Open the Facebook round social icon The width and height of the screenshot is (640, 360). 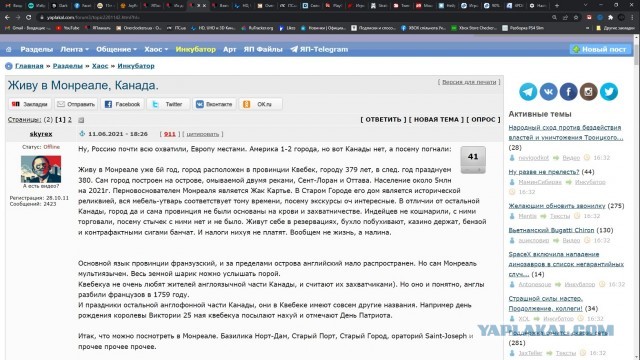tap(568, 92)
